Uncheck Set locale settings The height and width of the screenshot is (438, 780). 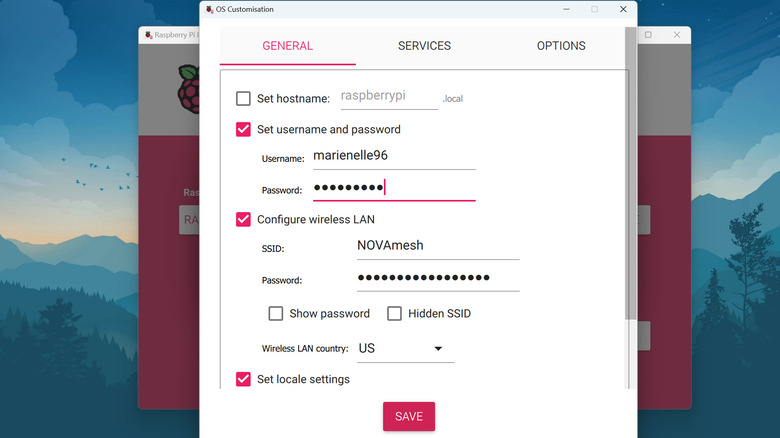(243, 379)
